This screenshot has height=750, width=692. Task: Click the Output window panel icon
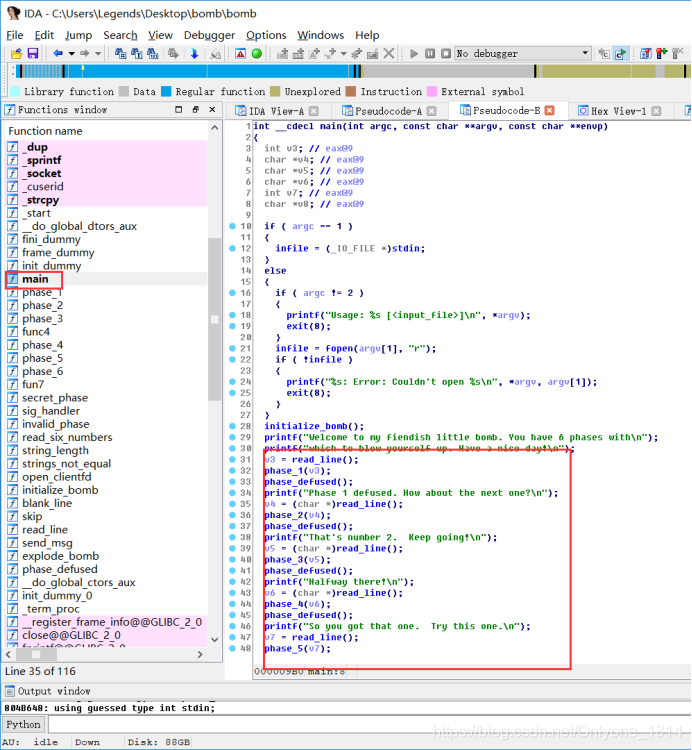pos(10,691)
